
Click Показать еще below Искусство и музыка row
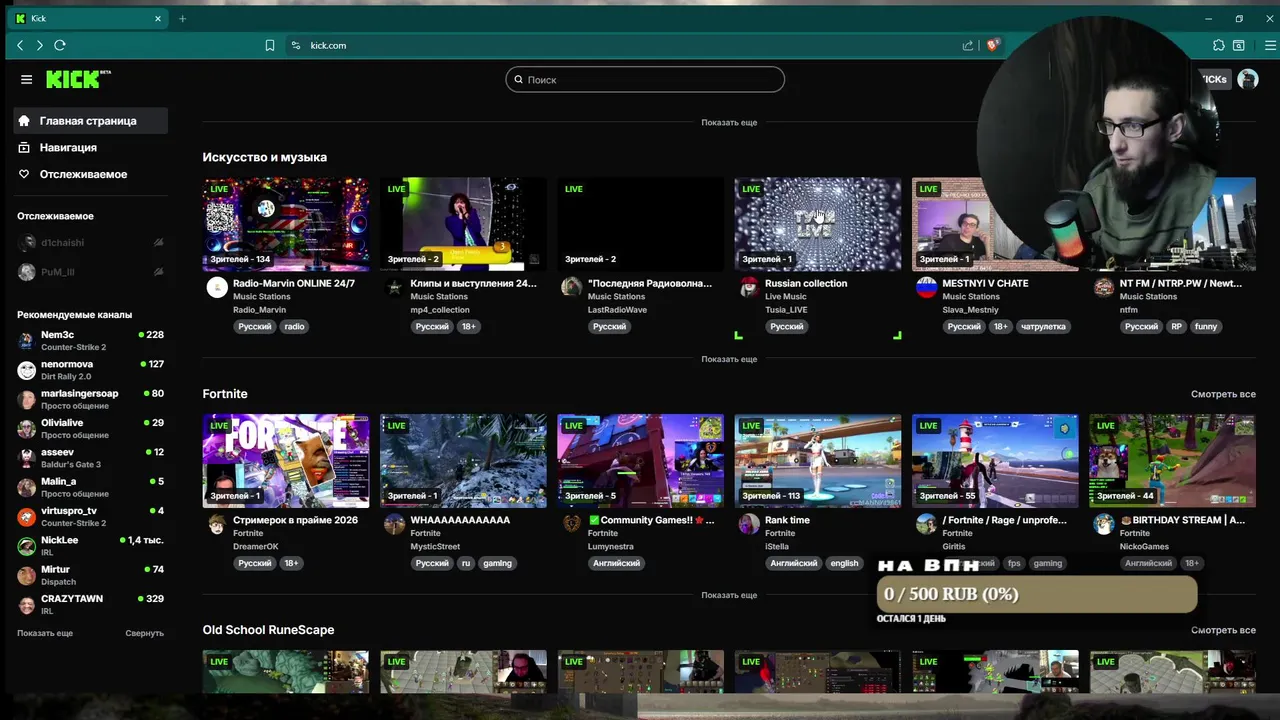coord(729,359)
